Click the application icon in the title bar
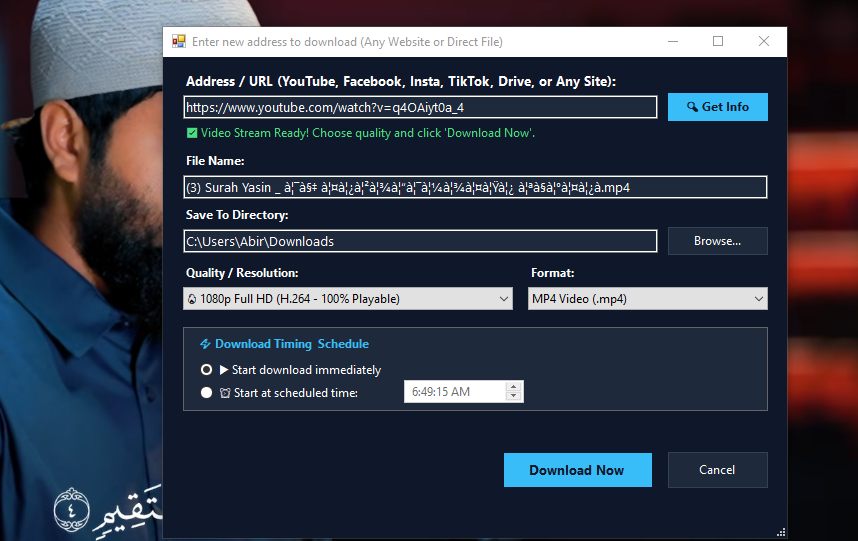 point(179,42)
